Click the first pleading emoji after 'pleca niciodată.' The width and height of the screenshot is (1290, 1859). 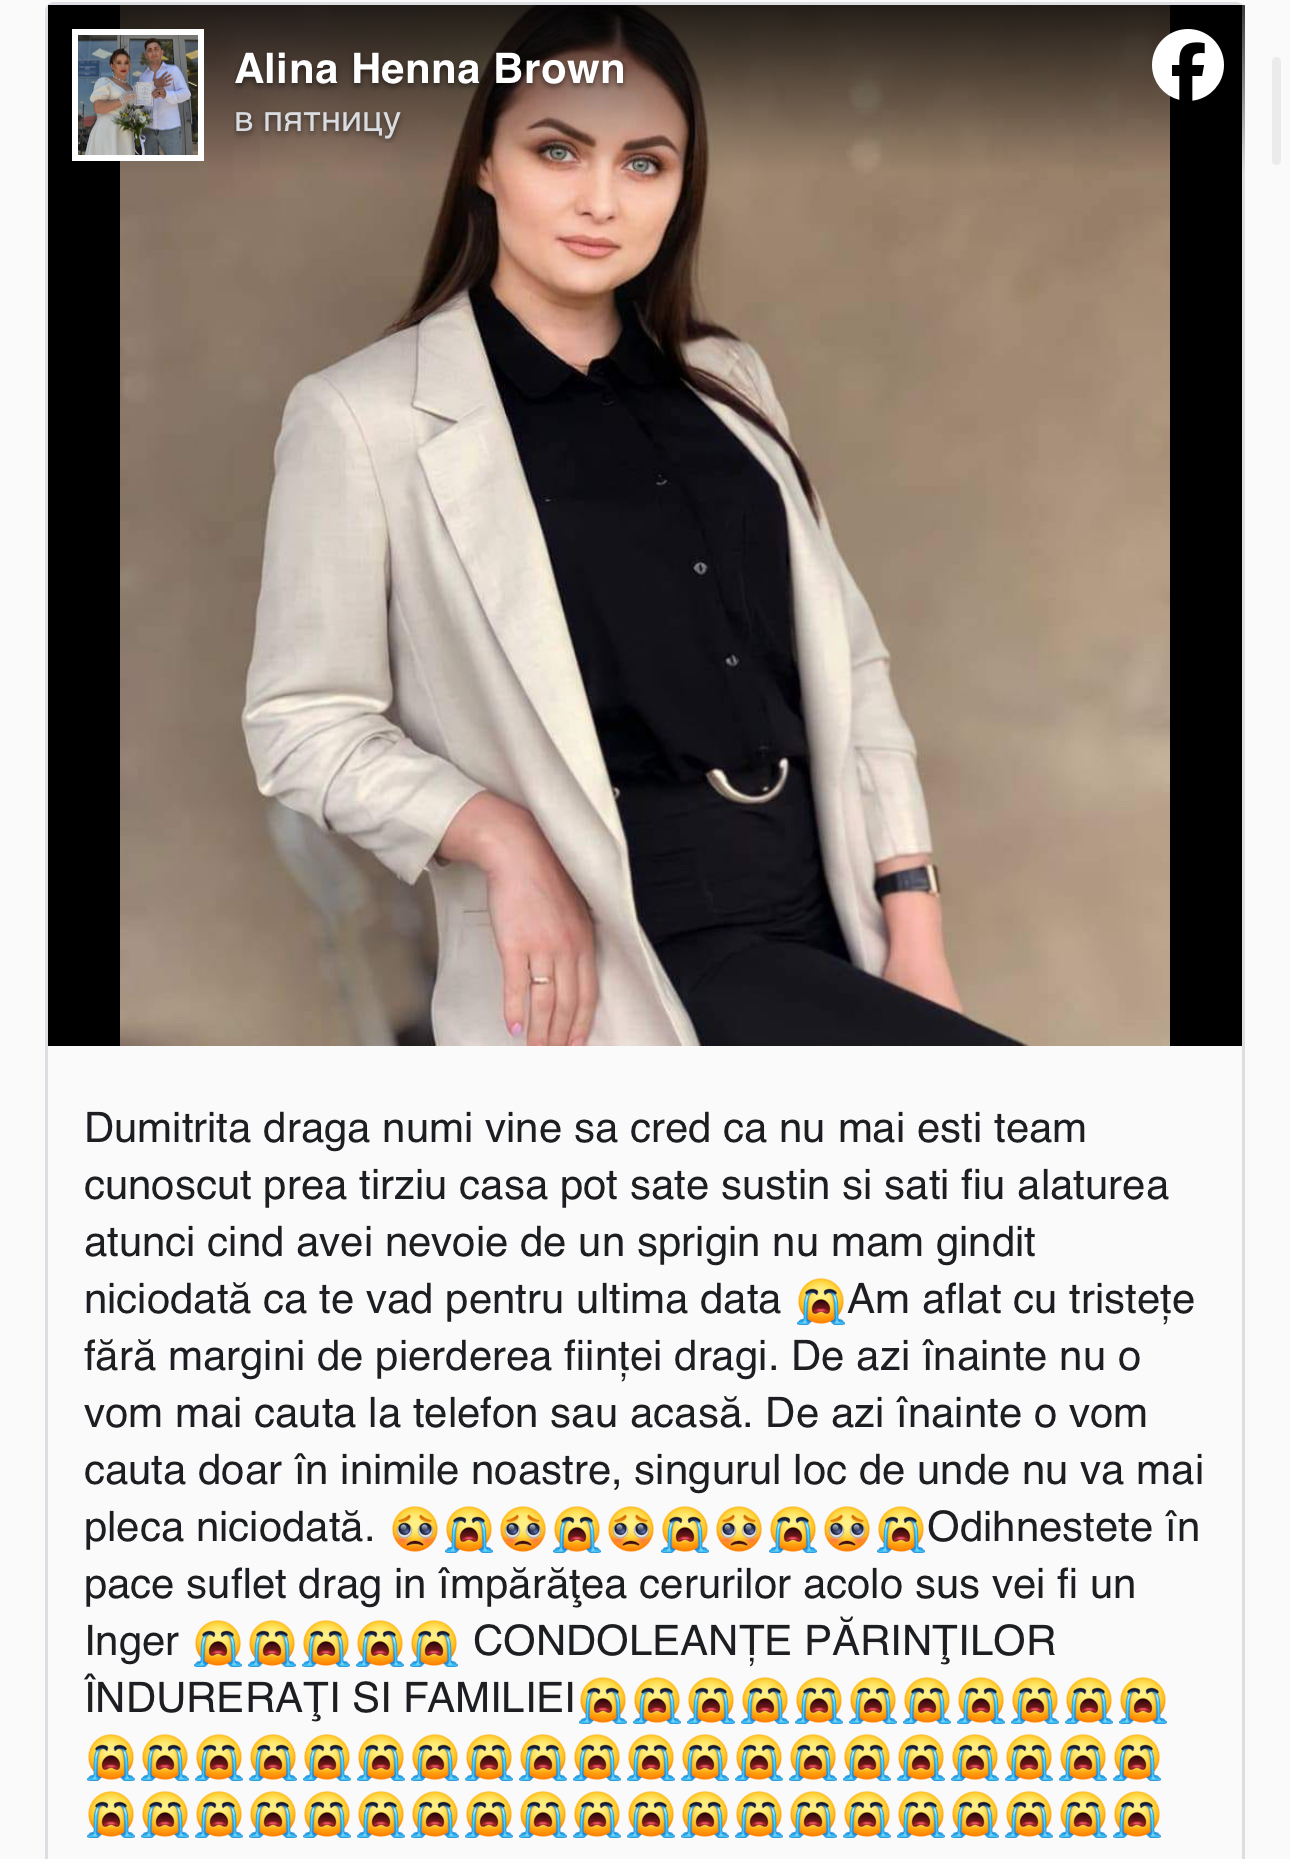click(415, 1529)
